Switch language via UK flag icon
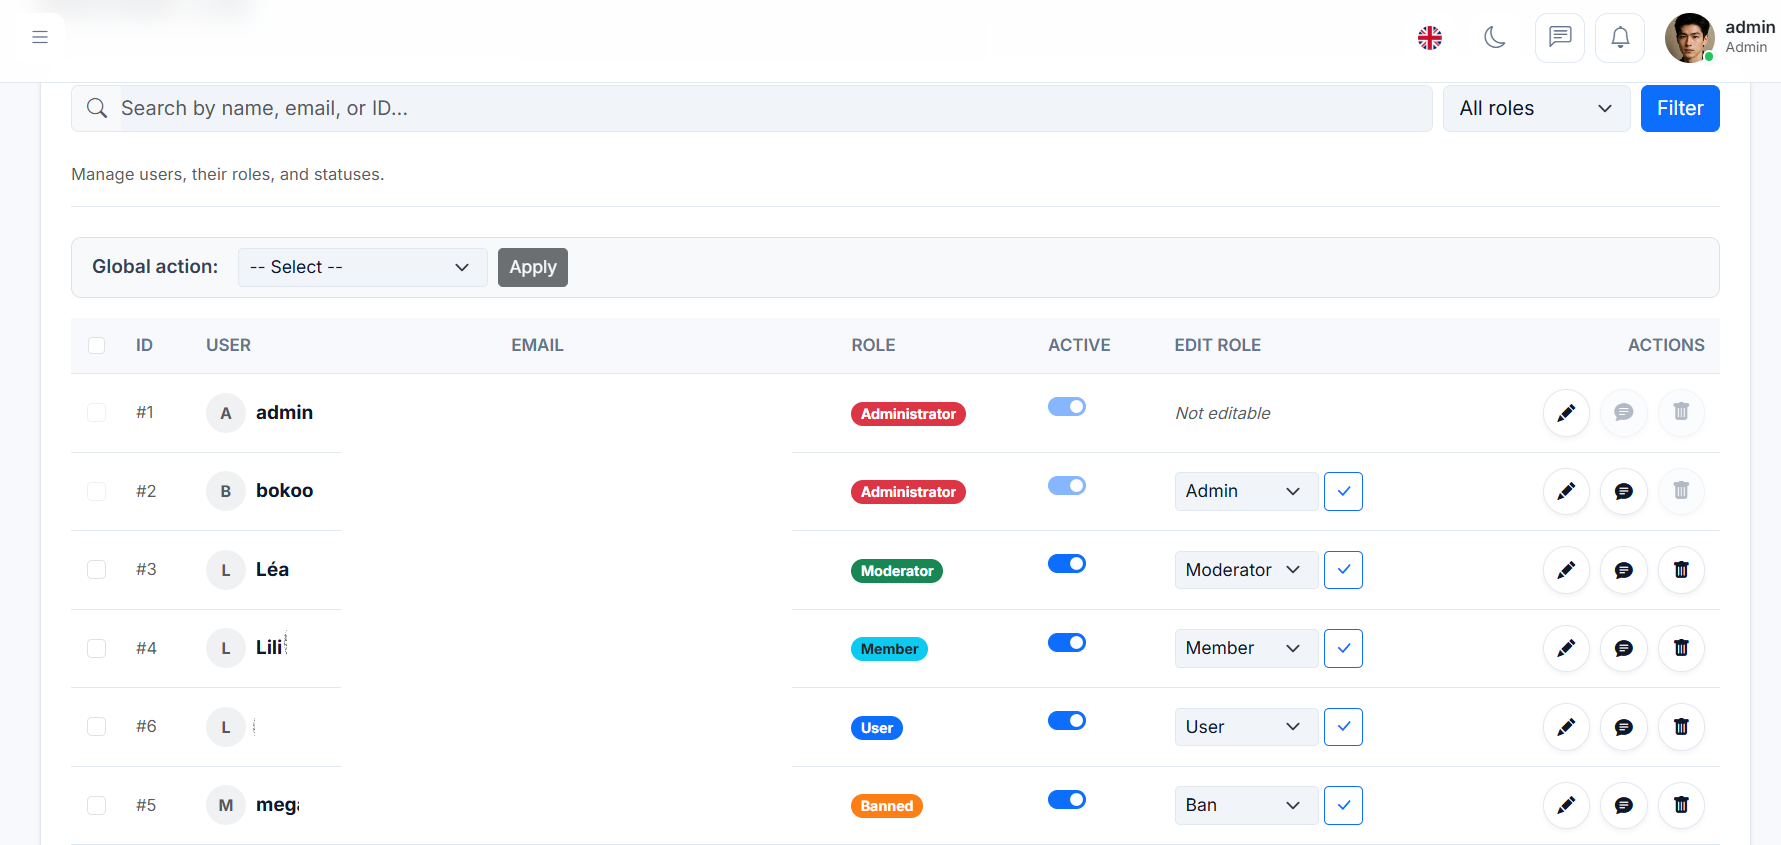 pyautogui.click(x=1430, y=38)
